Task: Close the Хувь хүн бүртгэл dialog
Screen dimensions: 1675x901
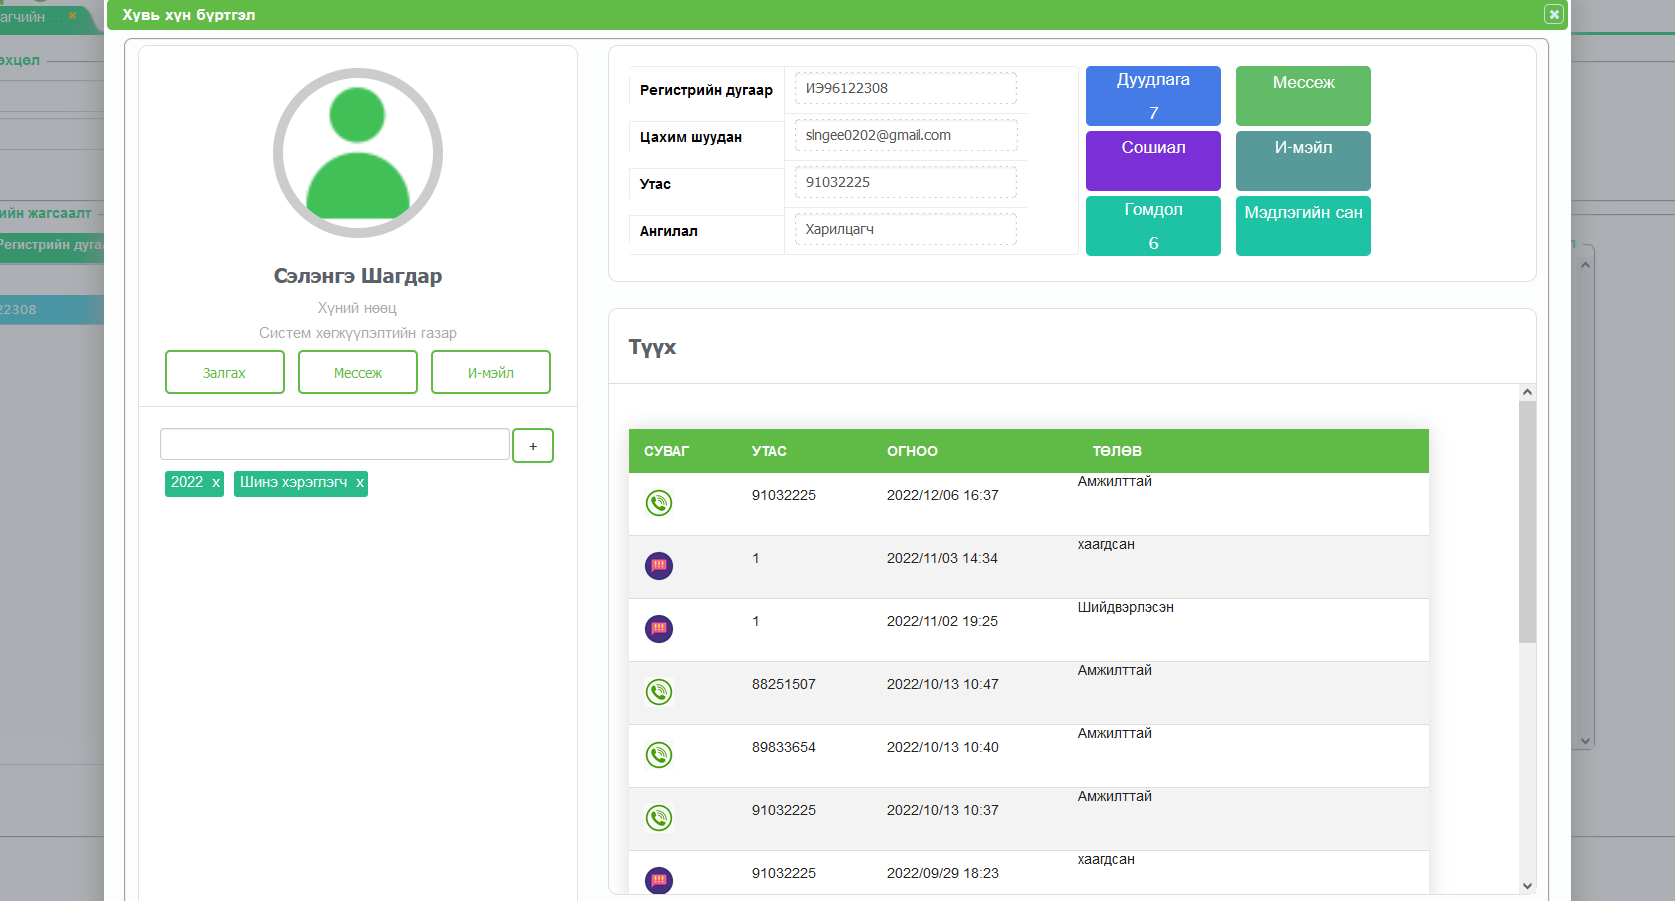Action: (x=1553, y=14)
